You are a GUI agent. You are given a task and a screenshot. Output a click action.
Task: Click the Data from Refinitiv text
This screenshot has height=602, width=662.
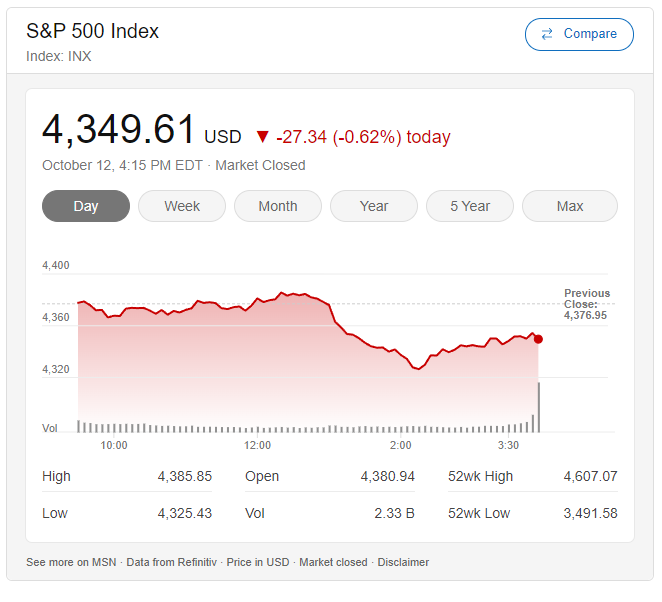click(172, 562)
